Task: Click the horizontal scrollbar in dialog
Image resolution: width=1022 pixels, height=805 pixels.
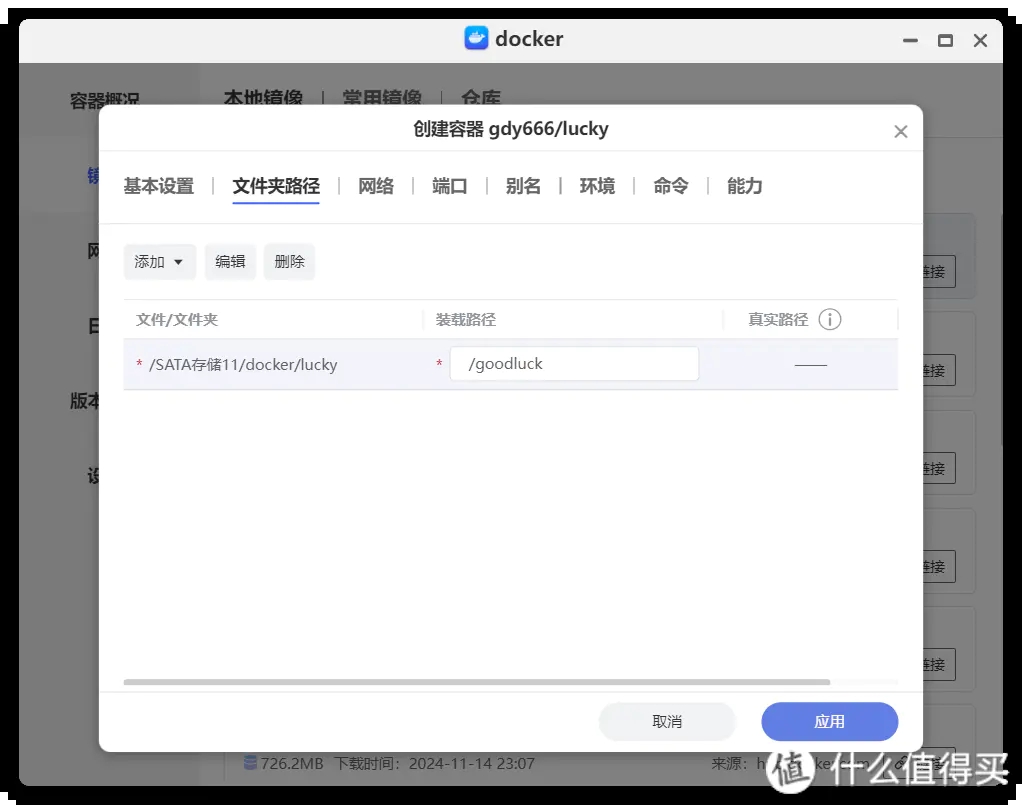Action: [x=476, y=682]
